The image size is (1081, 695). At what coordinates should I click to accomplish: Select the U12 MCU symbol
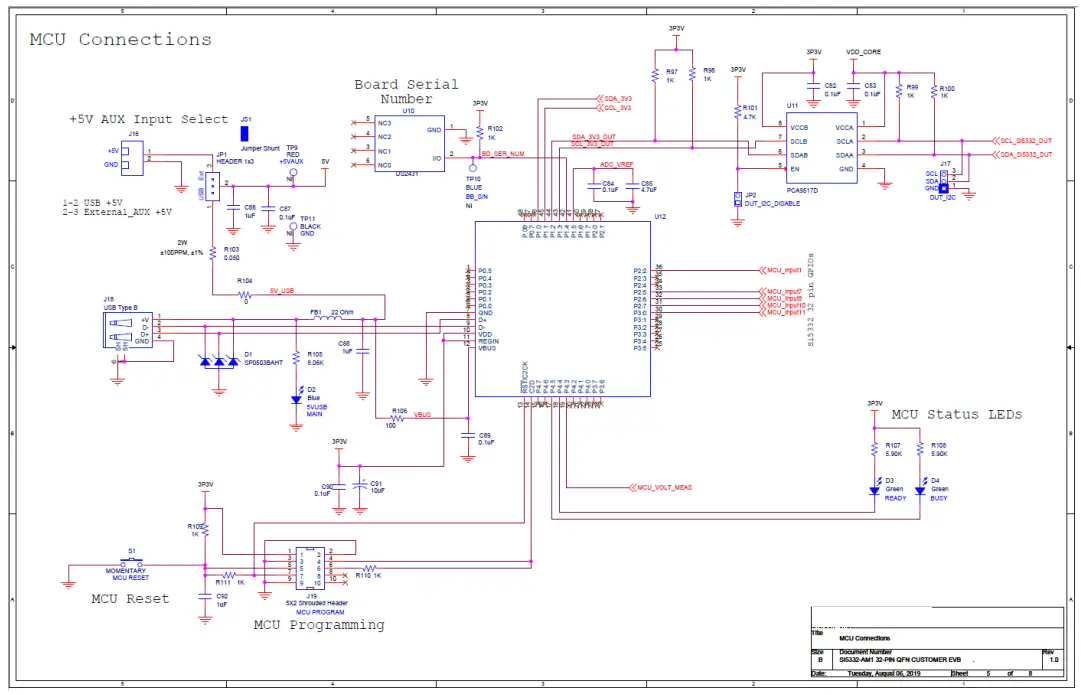click(562, 308)
